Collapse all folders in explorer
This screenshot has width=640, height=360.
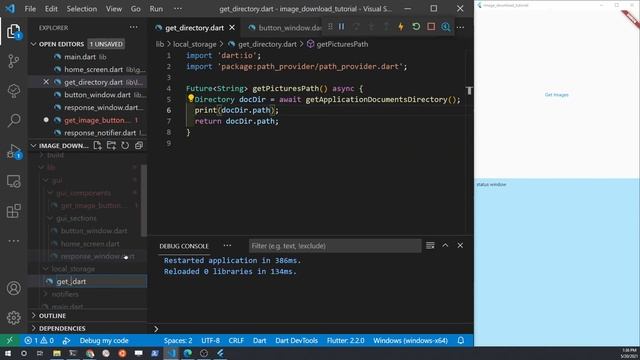pos(139,145)
